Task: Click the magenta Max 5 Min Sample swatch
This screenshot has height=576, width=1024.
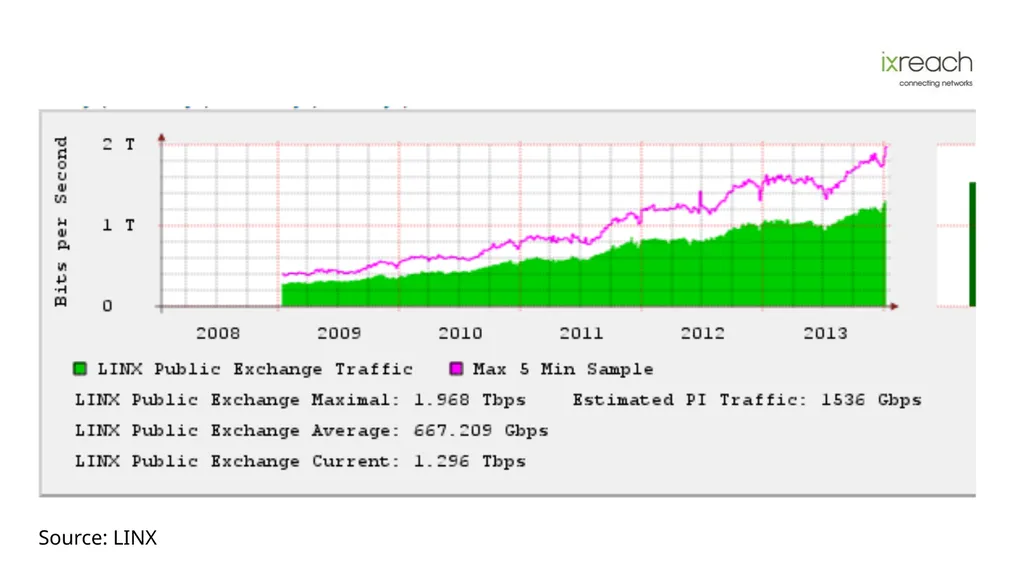Action: pos(456,369)
